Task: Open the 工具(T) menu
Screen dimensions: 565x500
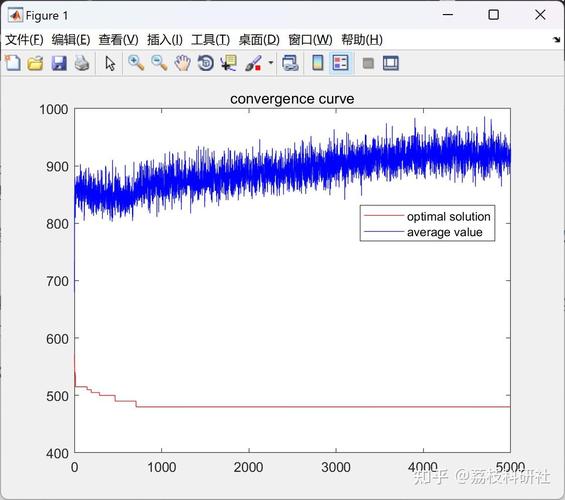Action: pos(210,39)
